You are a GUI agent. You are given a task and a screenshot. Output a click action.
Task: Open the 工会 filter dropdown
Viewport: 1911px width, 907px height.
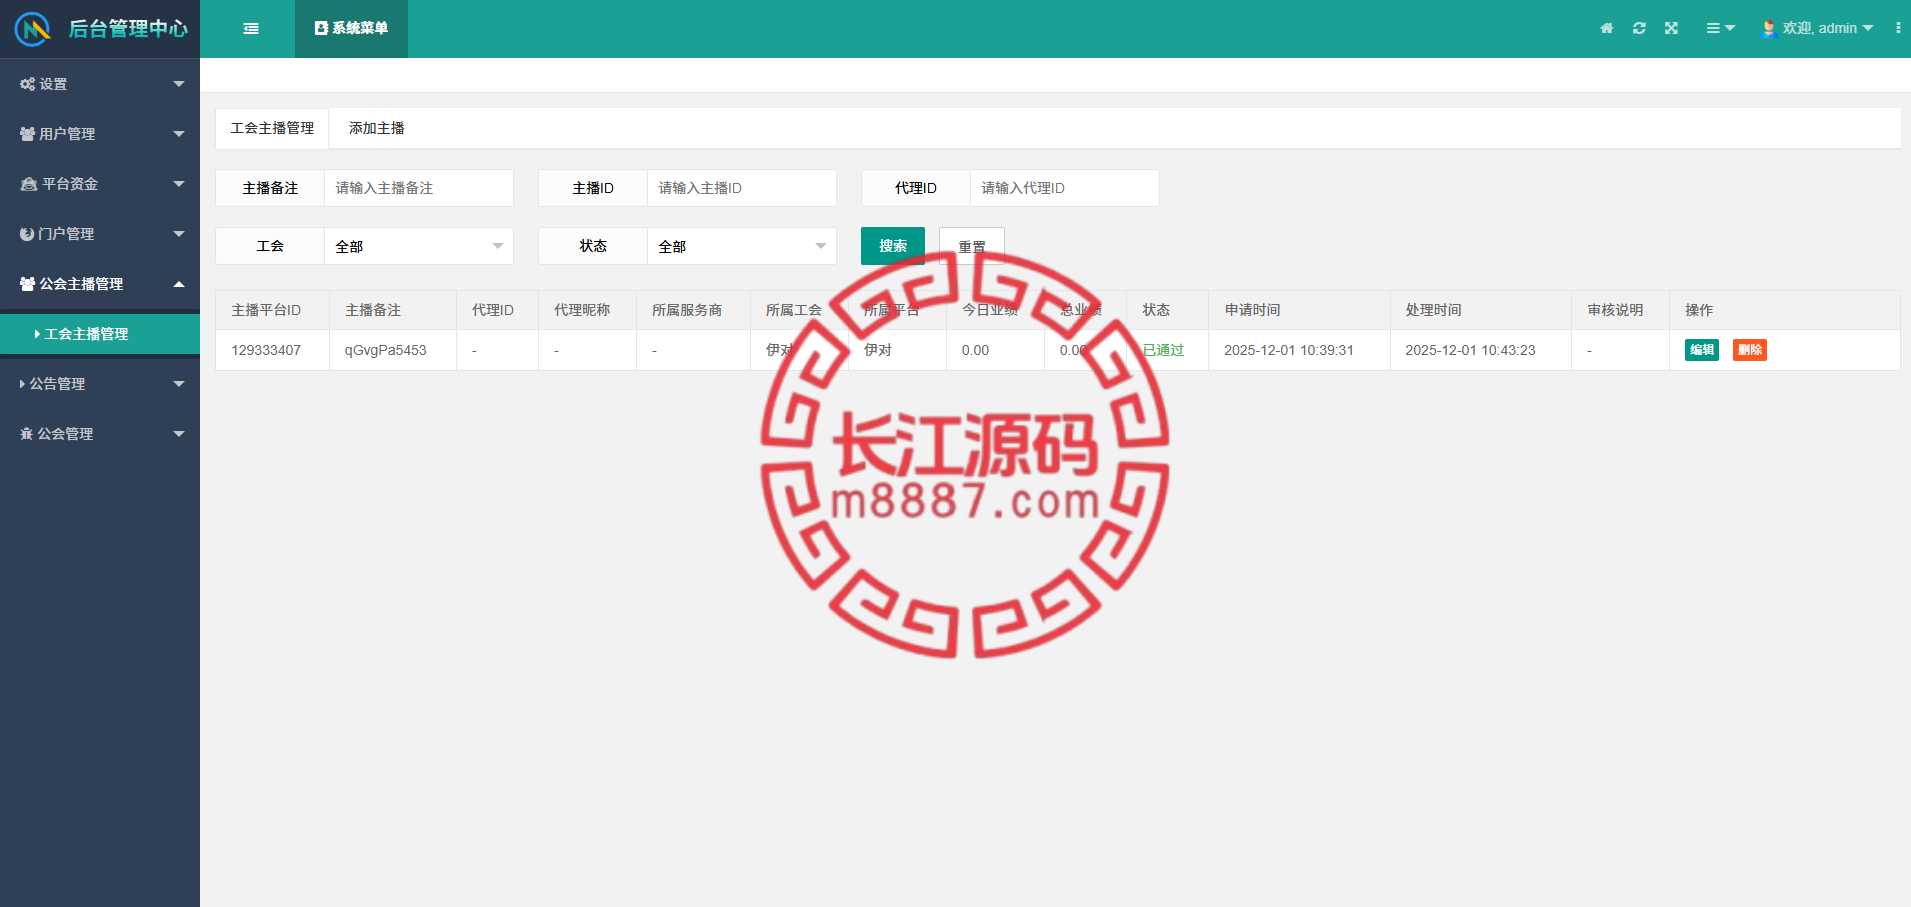click(419, 246)
